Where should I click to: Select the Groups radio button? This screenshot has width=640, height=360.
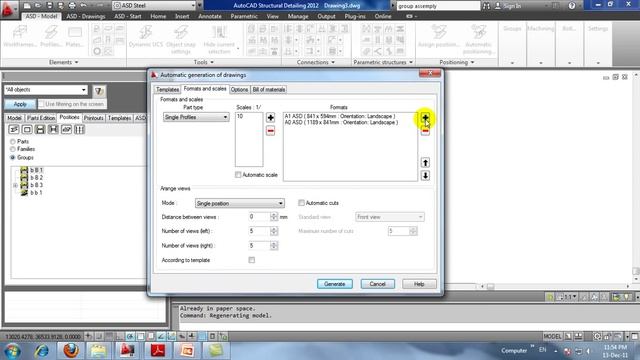(x=13, y=158)
